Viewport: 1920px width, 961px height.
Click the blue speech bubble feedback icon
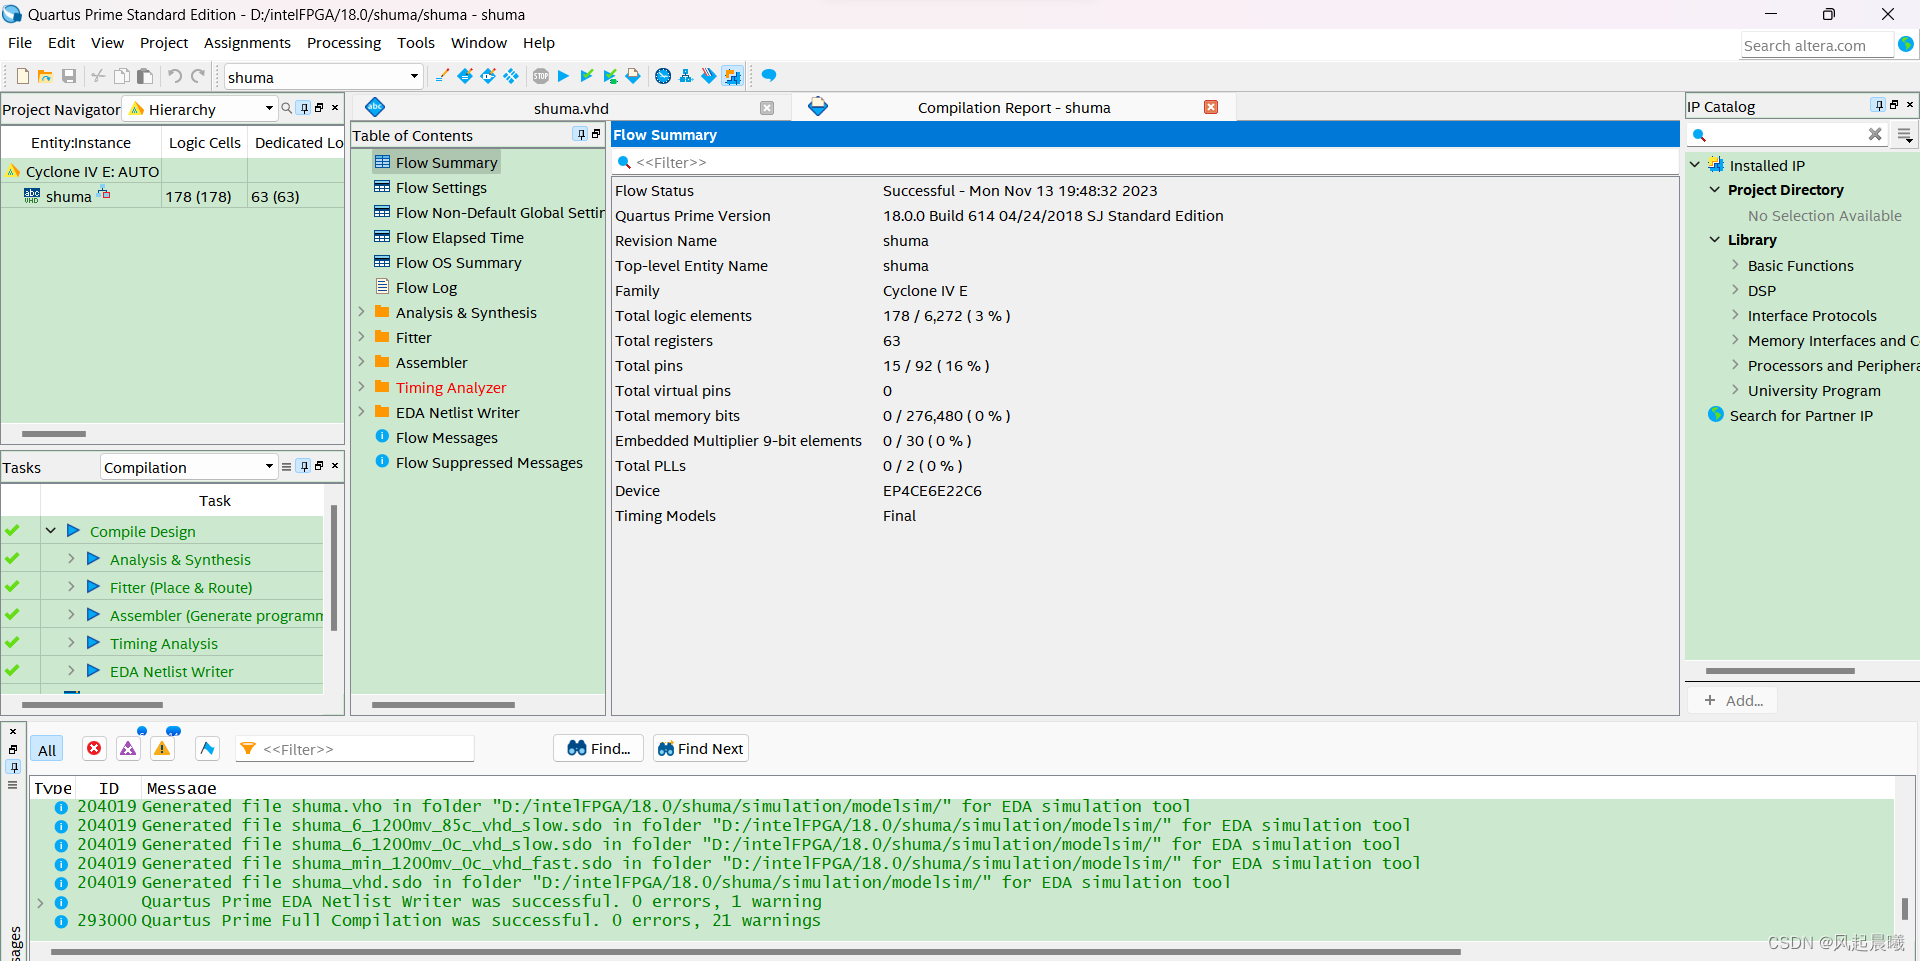[769, 76]
